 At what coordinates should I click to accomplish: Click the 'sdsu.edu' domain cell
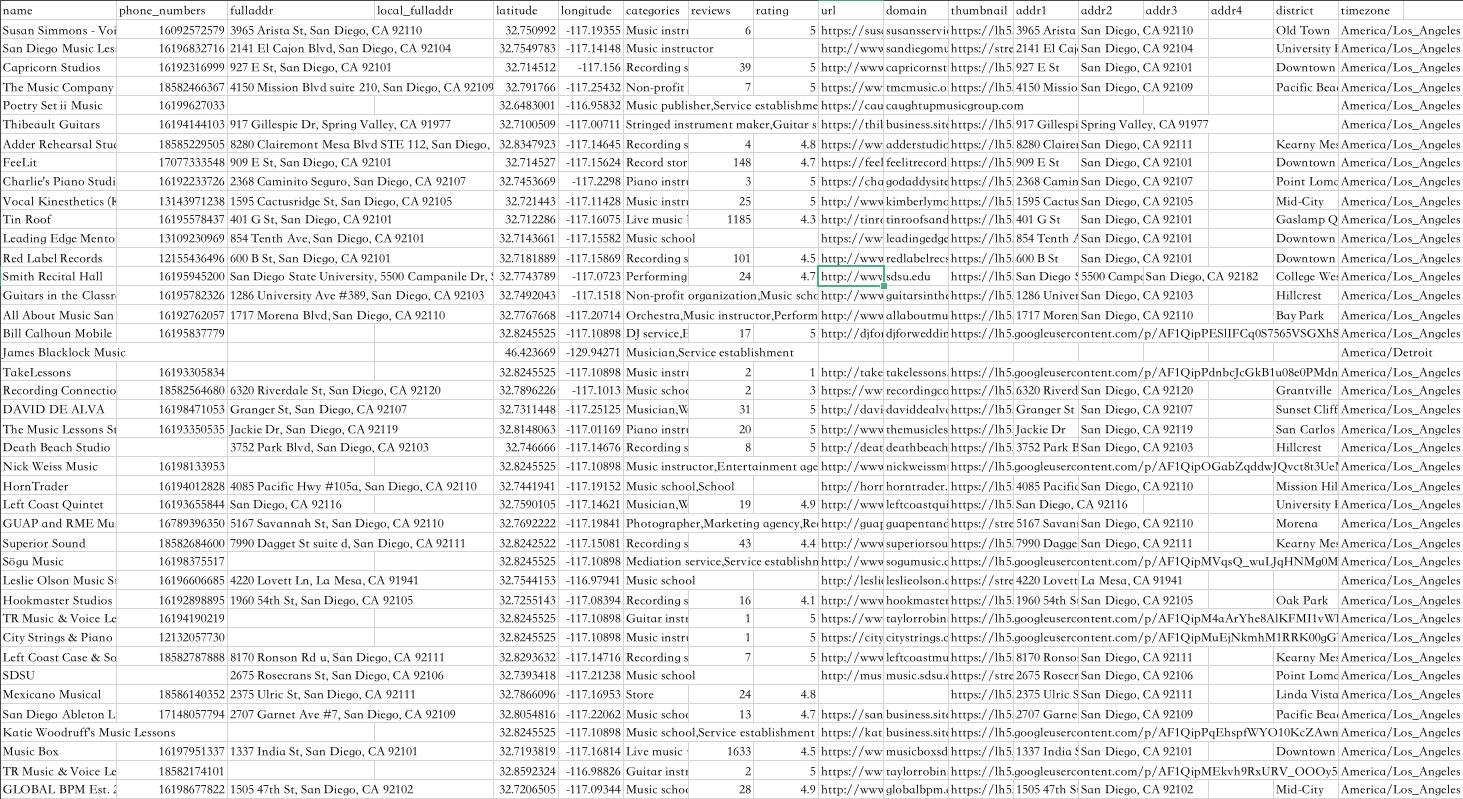coord(916,276)
